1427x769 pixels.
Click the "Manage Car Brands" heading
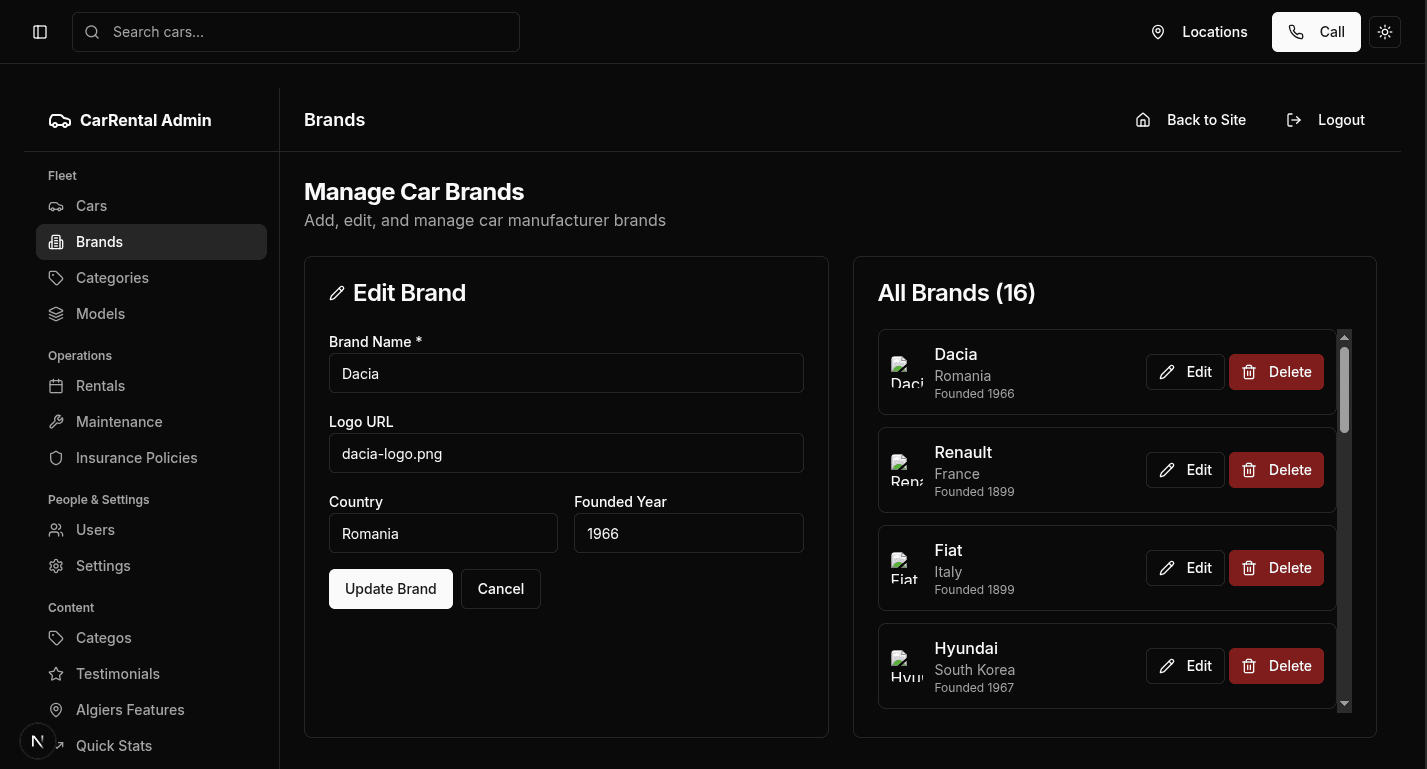pos(414,192)
